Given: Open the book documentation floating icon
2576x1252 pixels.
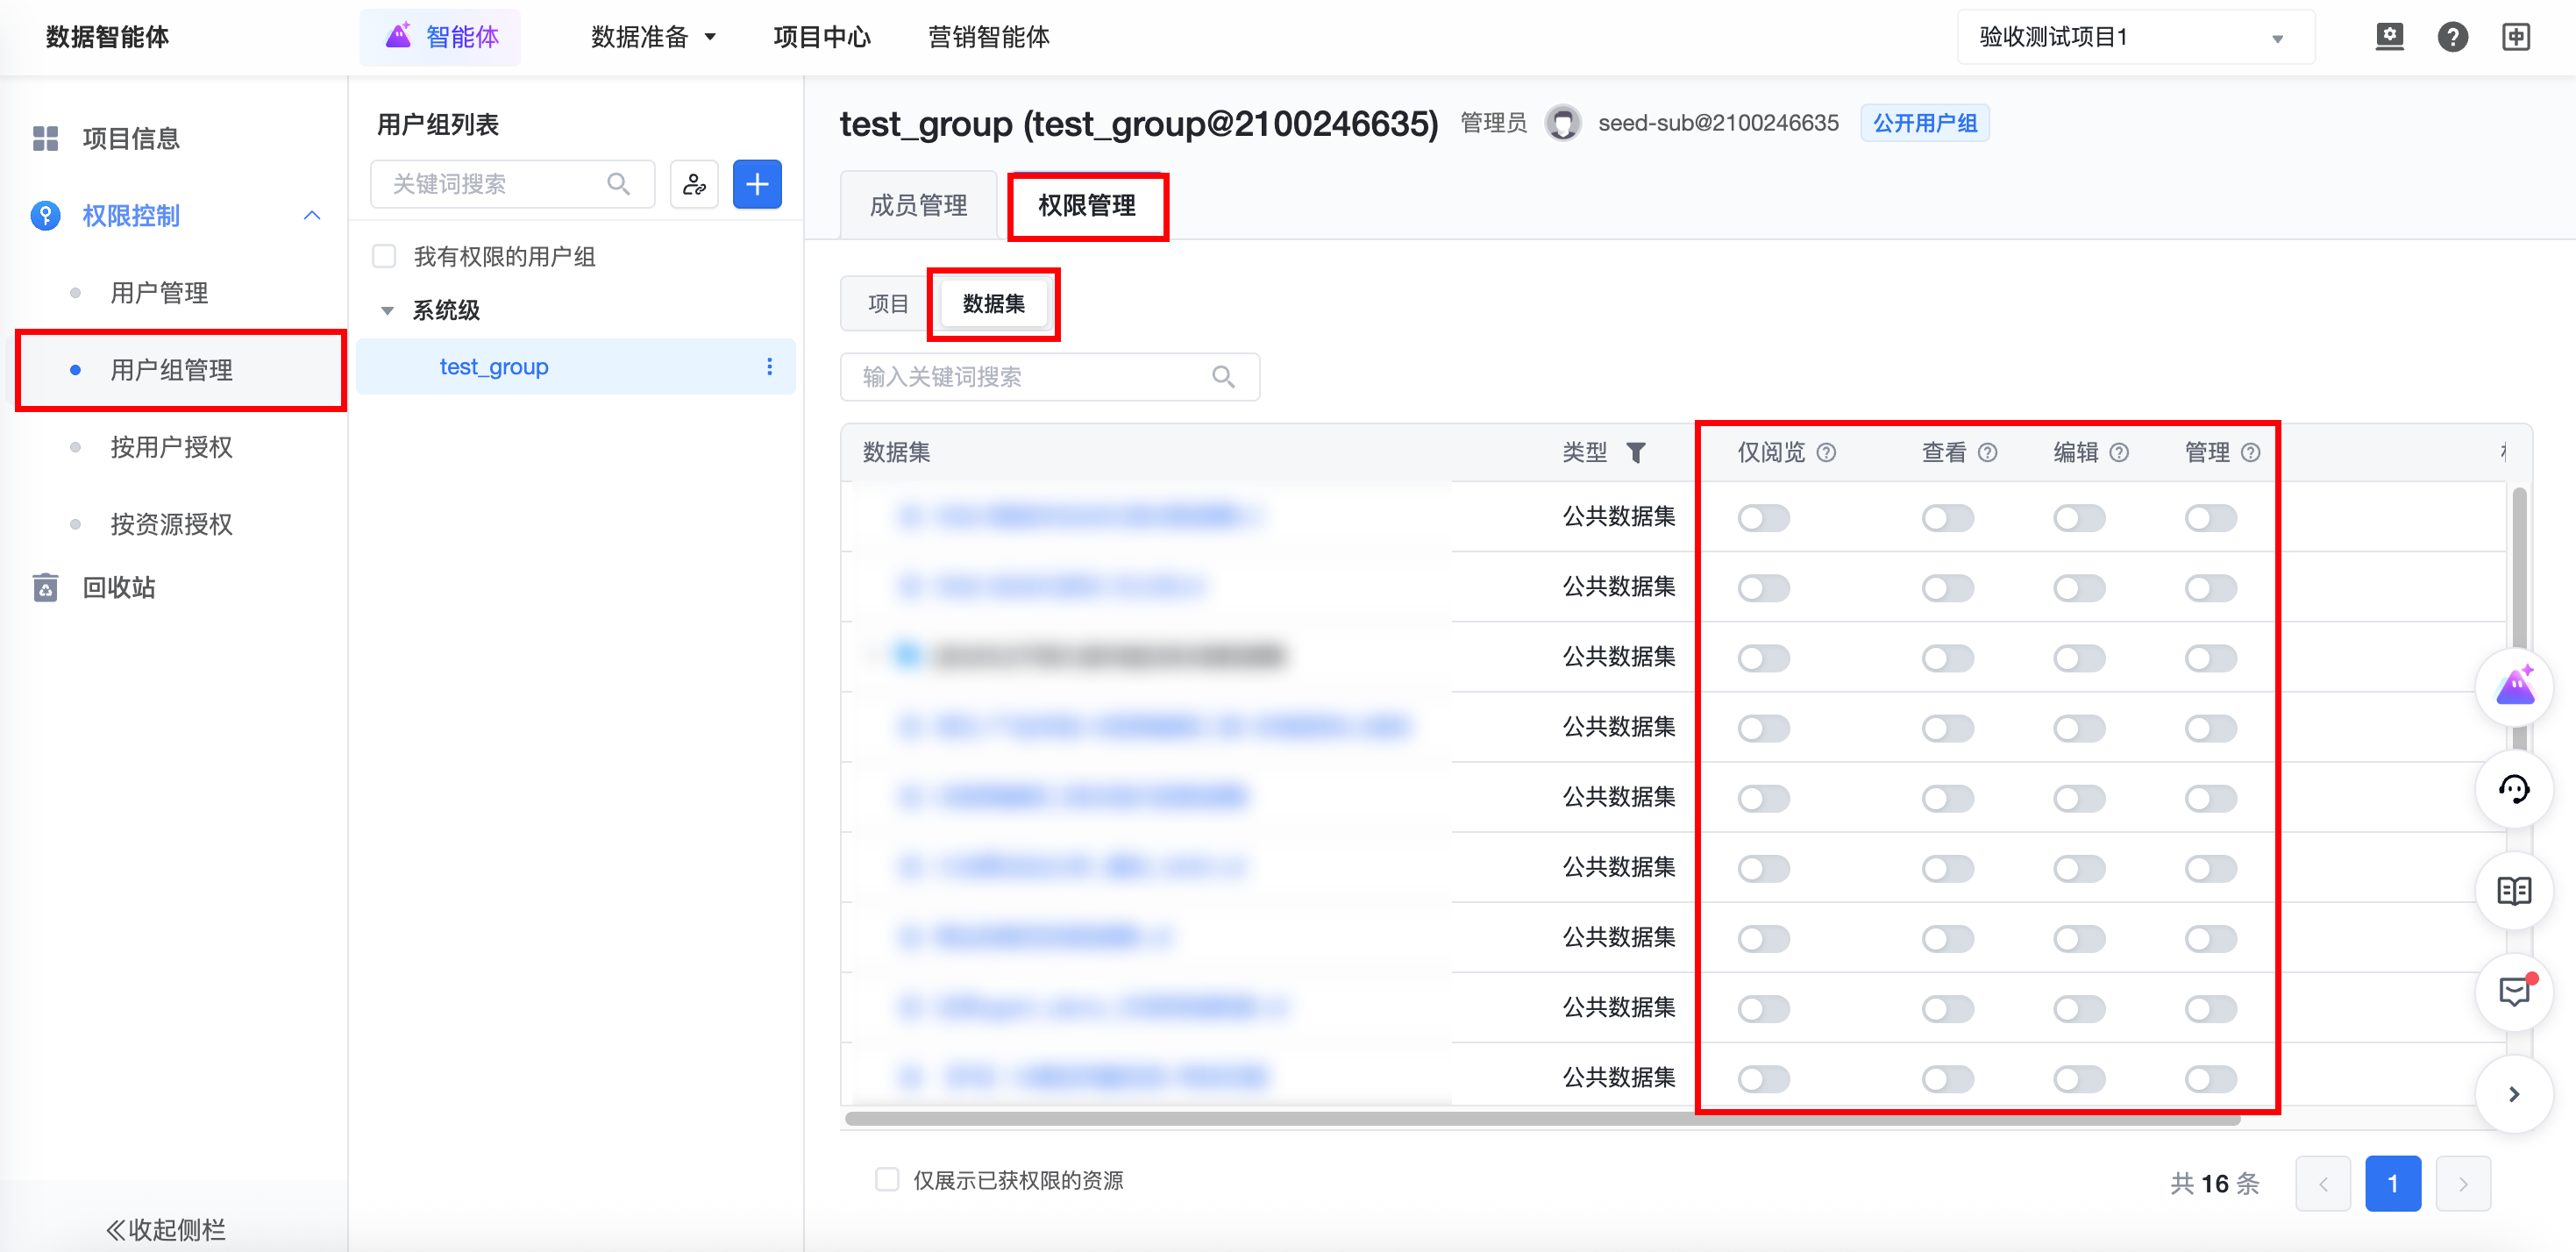Looking at the screenshot, I should pos(2513,891).
